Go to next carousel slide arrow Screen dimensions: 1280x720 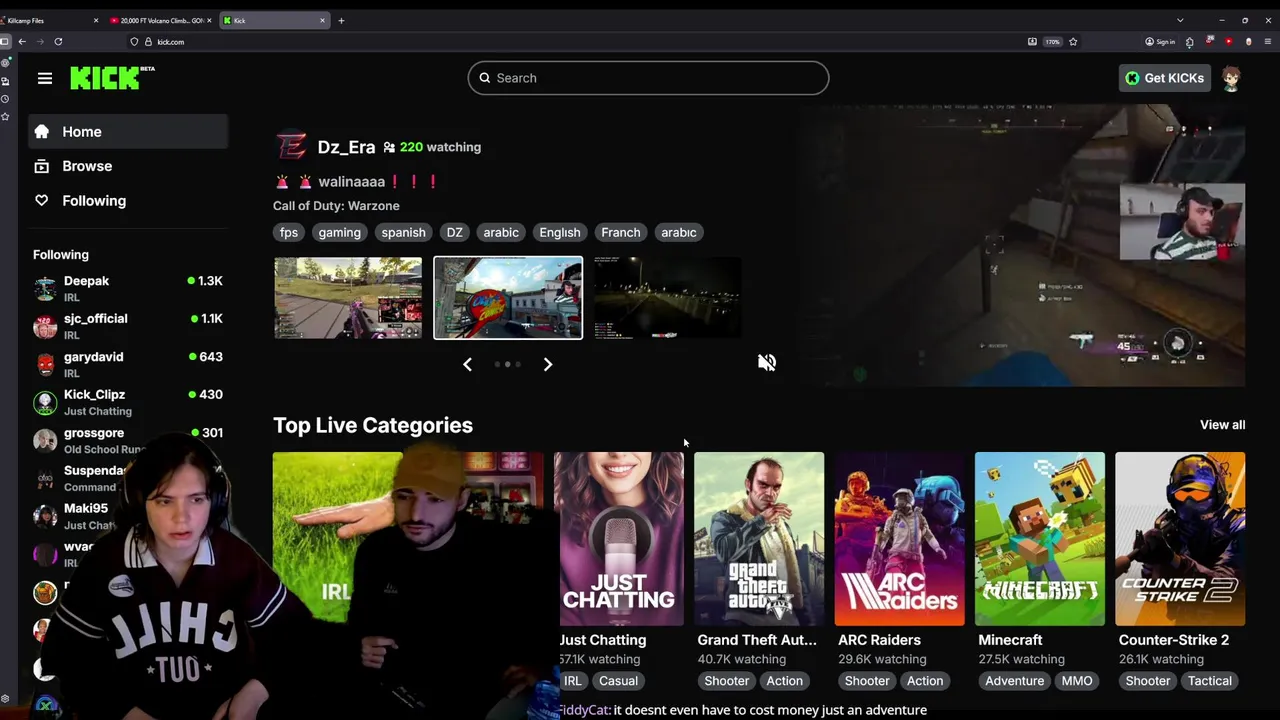tap(548, 364)
